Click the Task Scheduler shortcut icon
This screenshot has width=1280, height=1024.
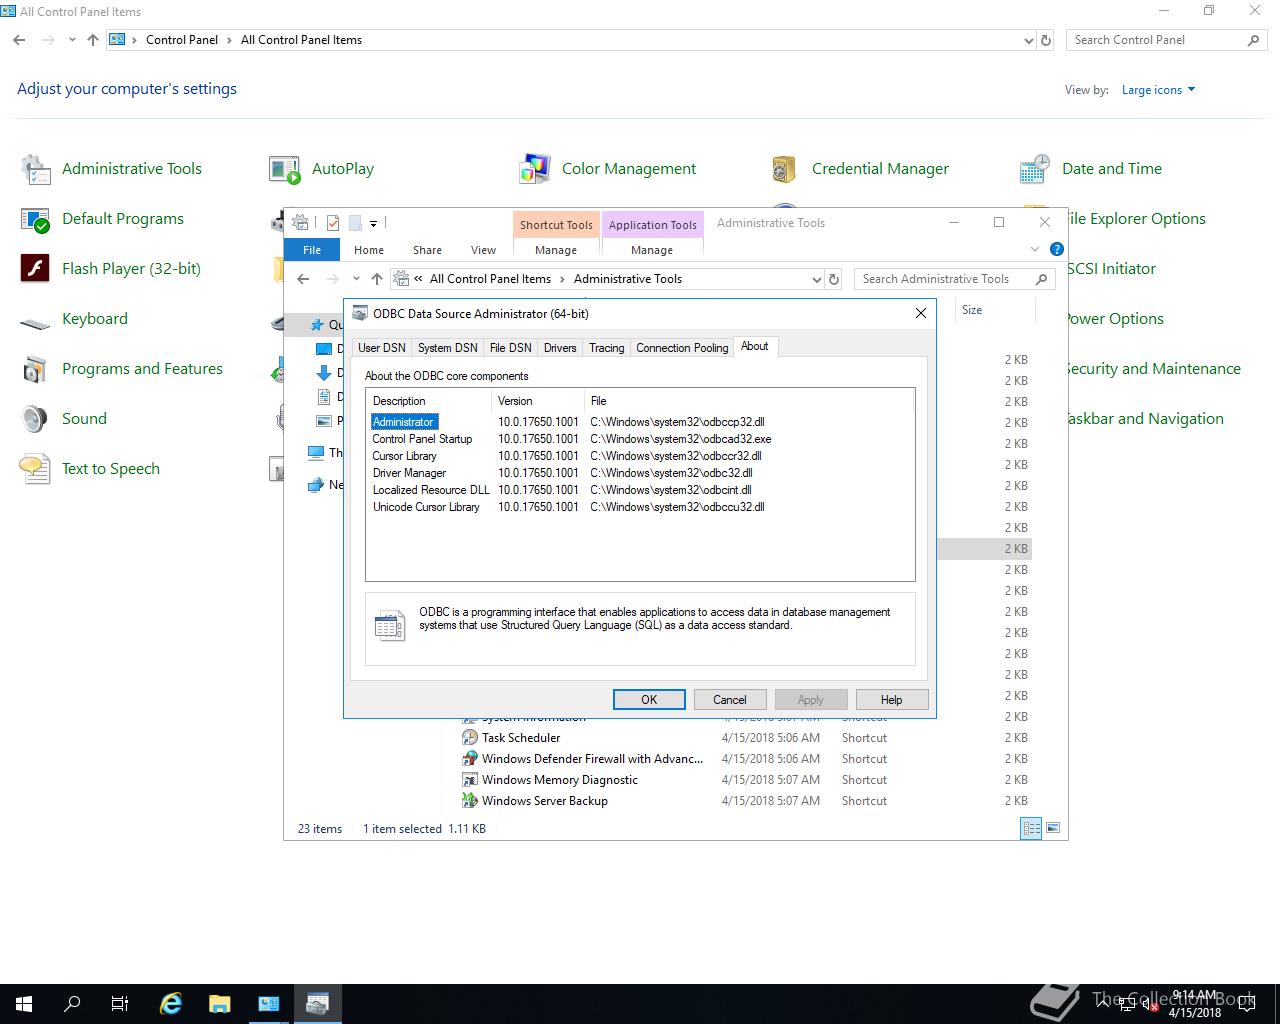click(x=470, y=738)
